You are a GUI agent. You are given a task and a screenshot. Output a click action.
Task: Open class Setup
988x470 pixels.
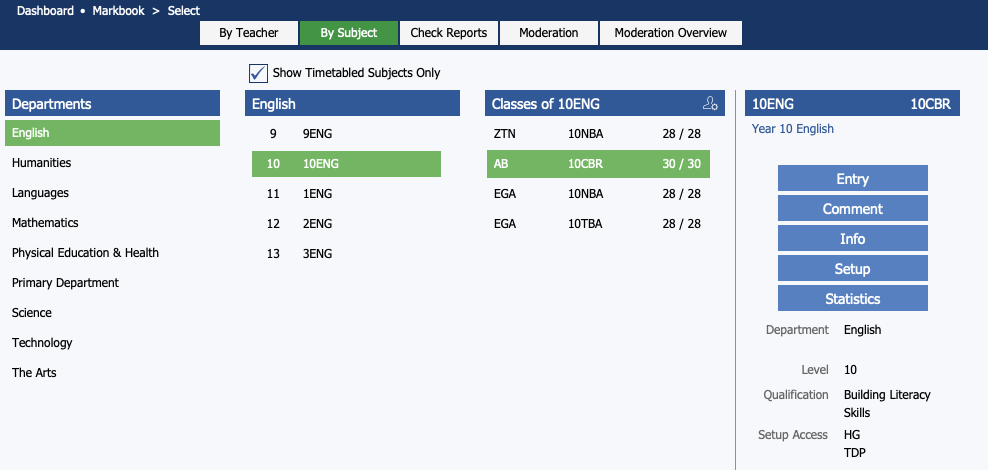[852, 269]
